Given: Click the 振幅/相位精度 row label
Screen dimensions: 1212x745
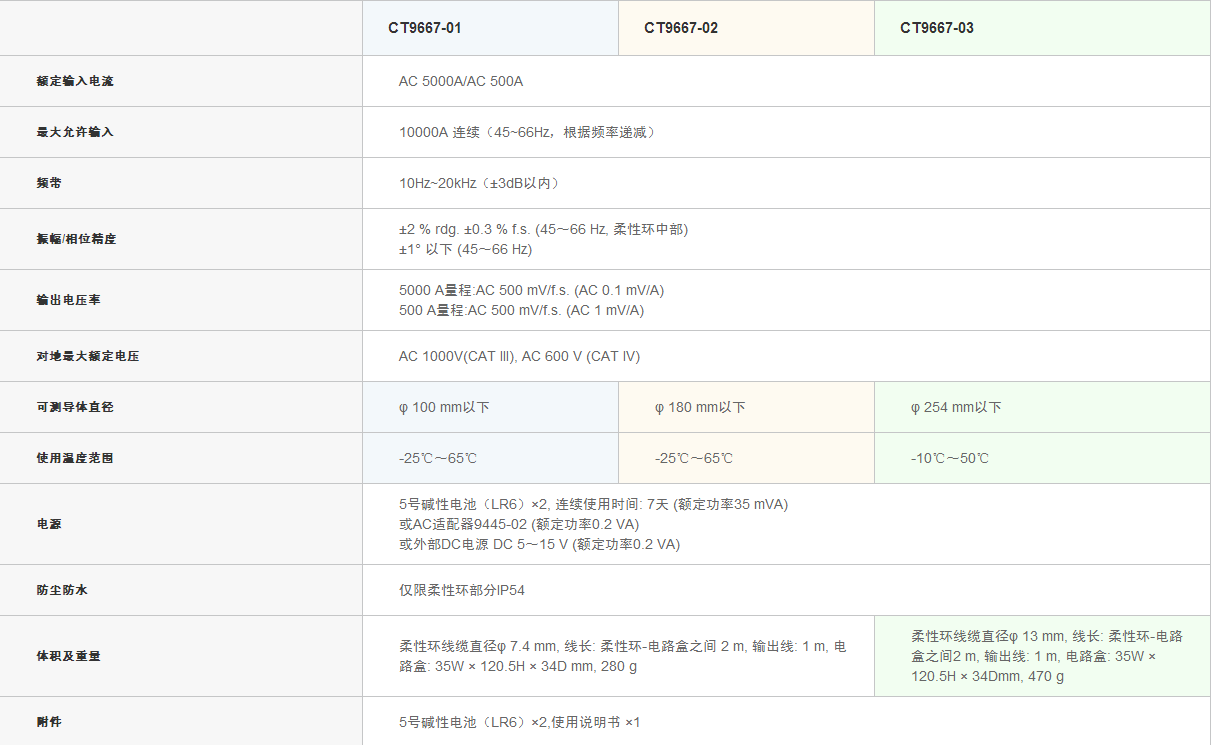Looking at the screenshot, I should pos(76,240).
